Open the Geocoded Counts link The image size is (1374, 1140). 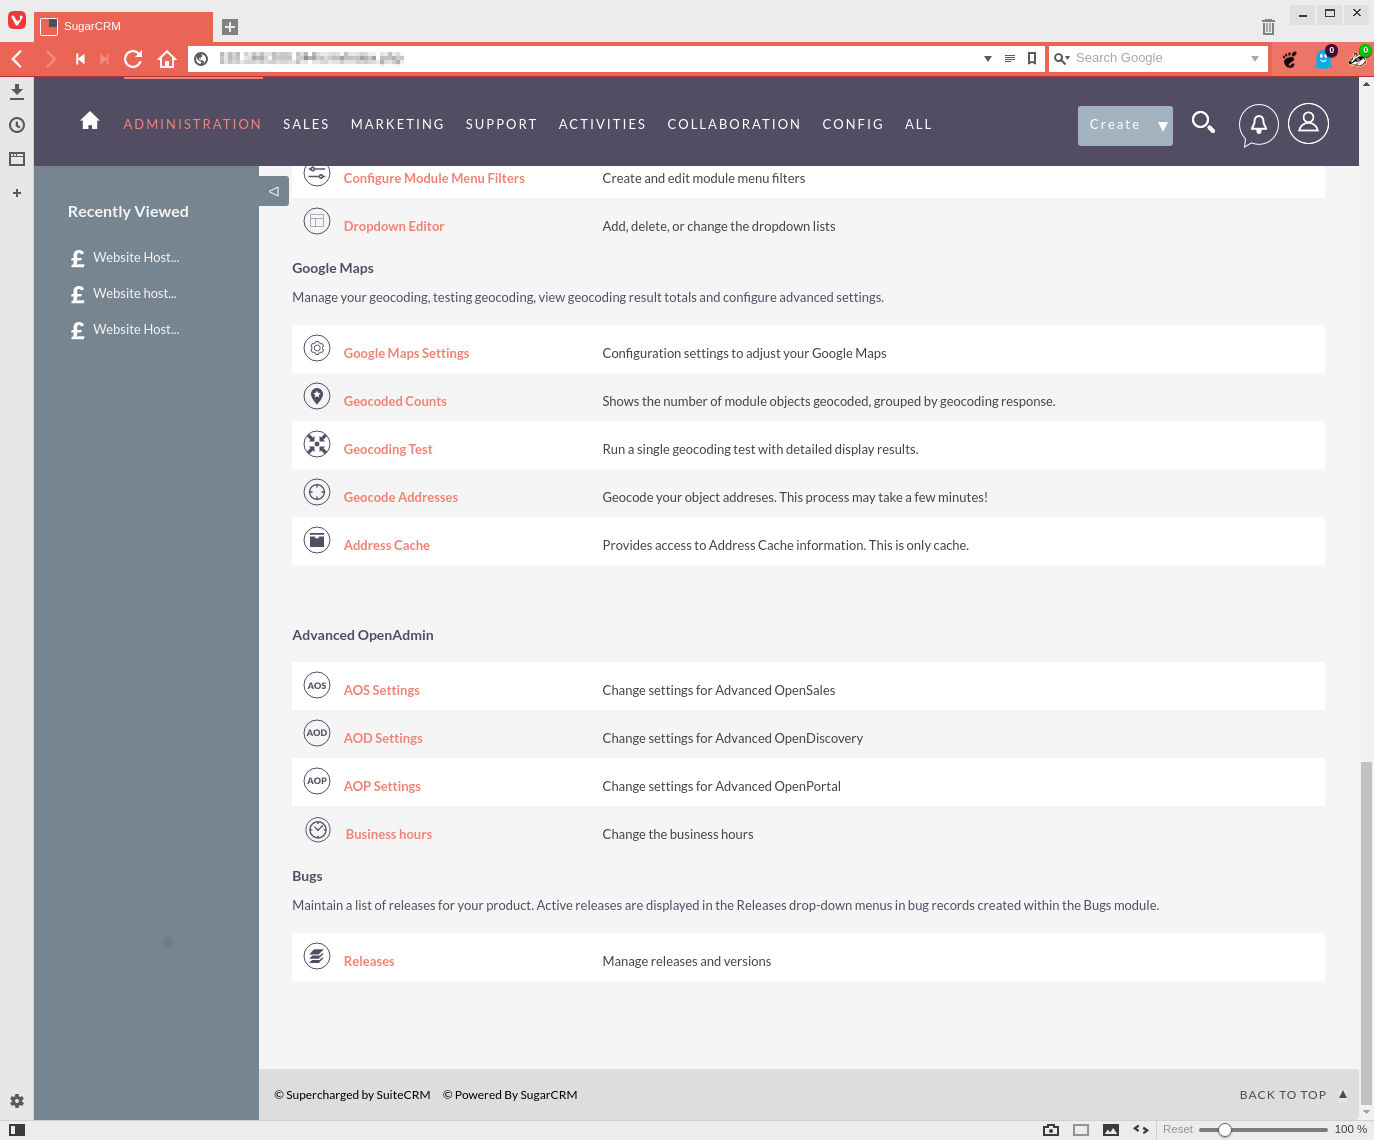(x=395, y=401)
